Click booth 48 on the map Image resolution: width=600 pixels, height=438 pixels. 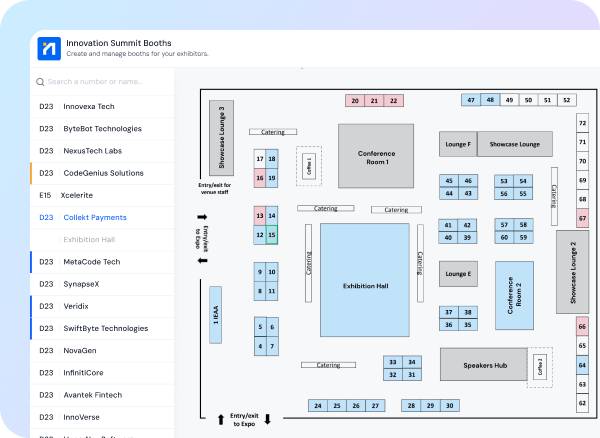point(490,100)
